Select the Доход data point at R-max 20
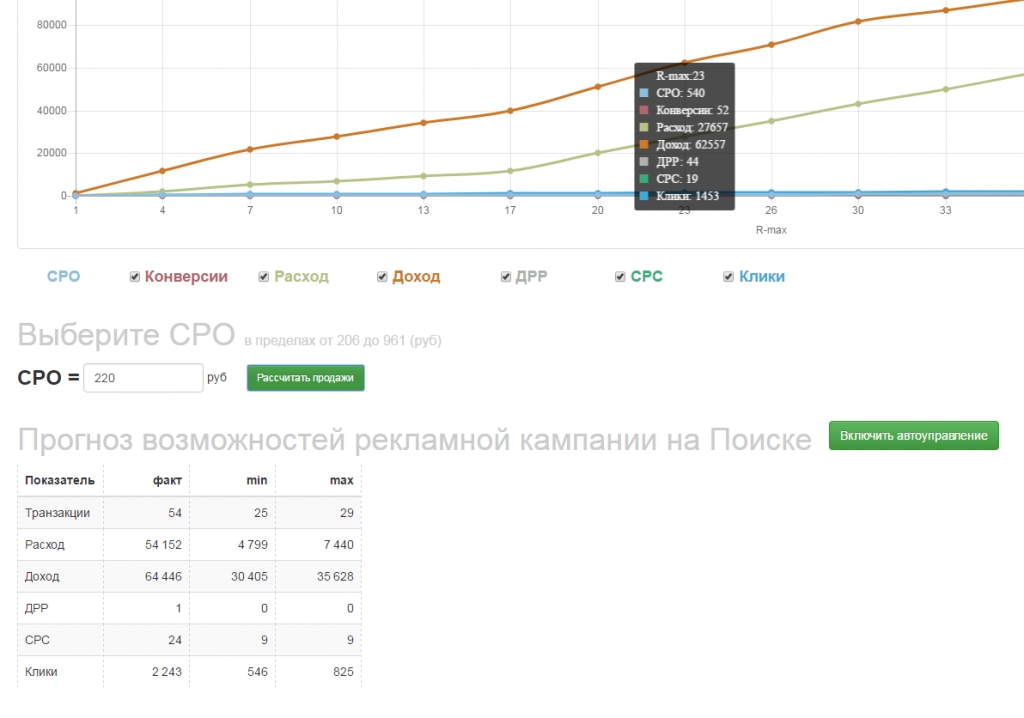Image resolution: width=1024 pixels, height=718 pixels. [x=598, y=87]
